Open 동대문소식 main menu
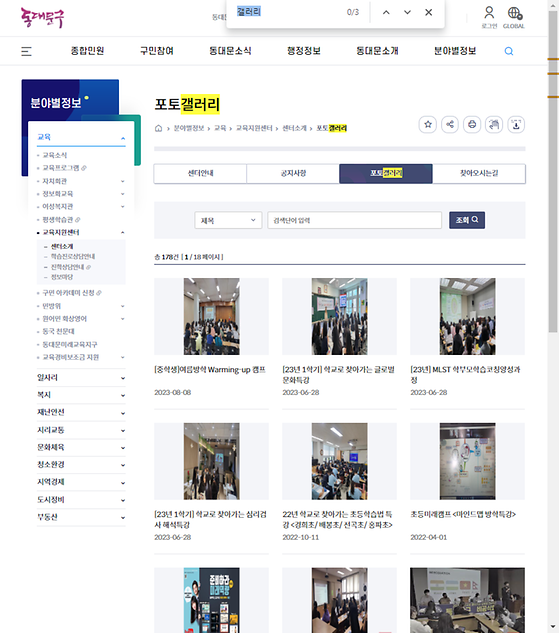This screenshot has width=559, height=633. click(230, 51)
